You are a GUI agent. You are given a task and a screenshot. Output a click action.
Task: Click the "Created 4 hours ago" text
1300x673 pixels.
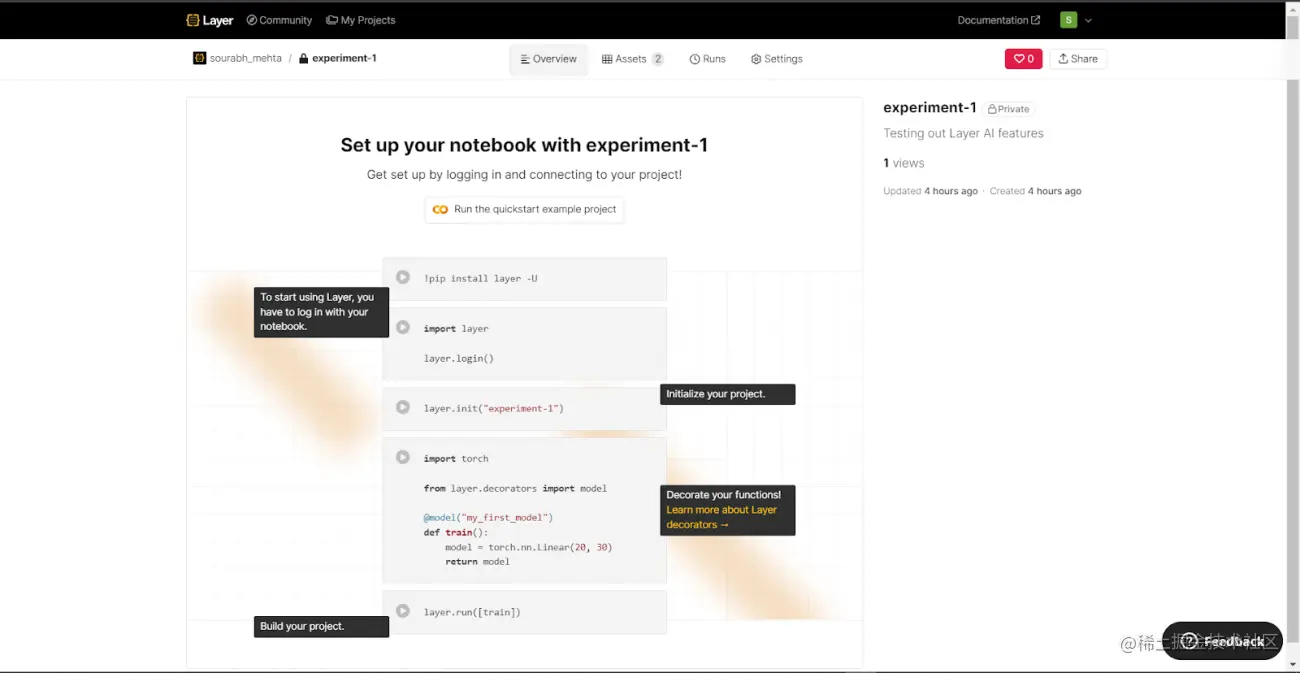[x=1035, y=191]
